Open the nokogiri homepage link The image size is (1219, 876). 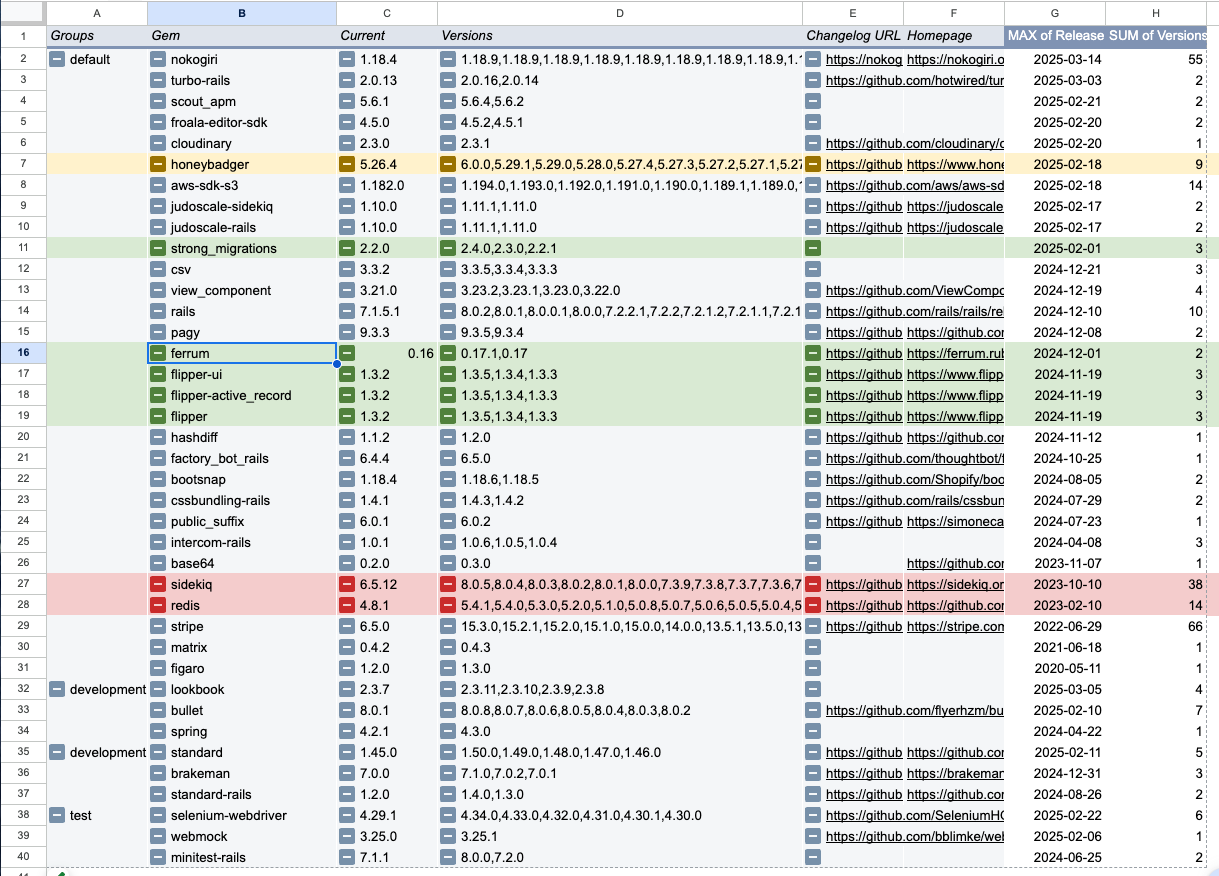pyautogui.click(x=955, y=60)
